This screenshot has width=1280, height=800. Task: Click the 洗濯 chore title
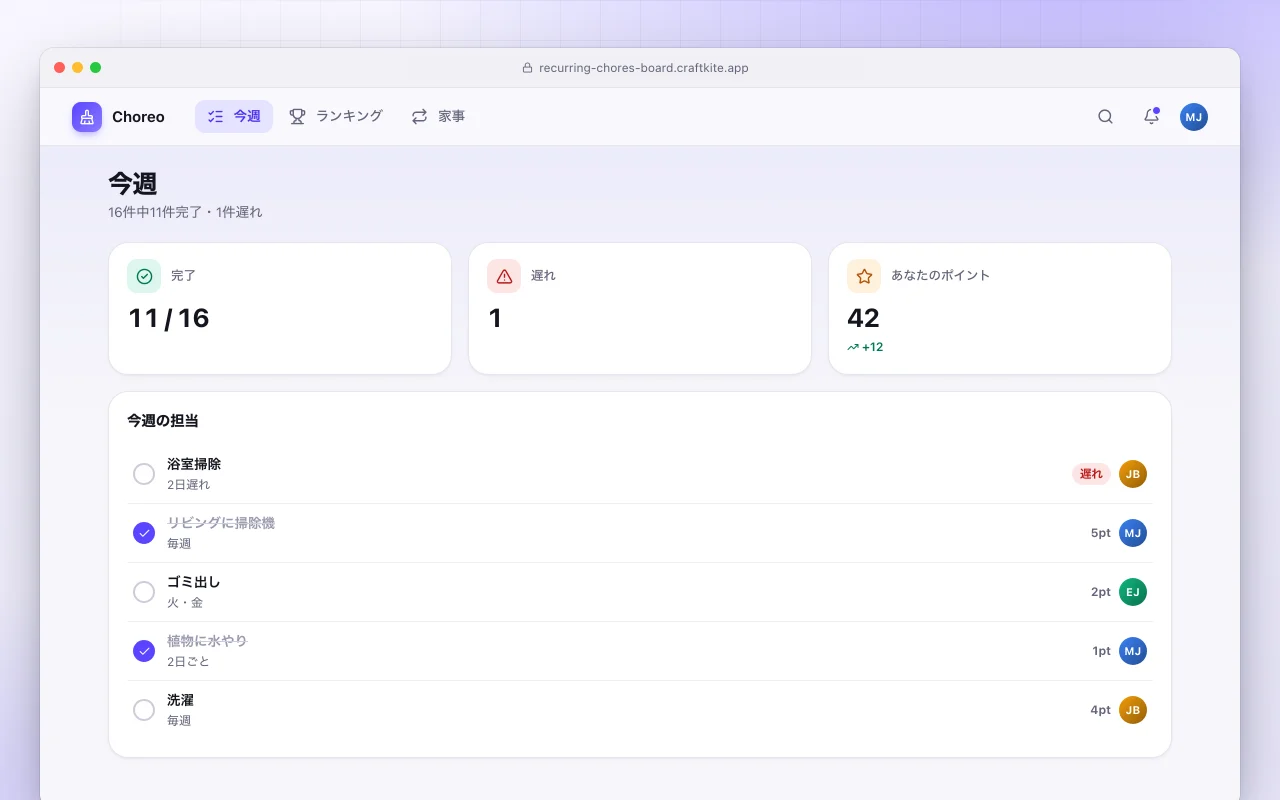pyautogui.click(x=180, y=701)
